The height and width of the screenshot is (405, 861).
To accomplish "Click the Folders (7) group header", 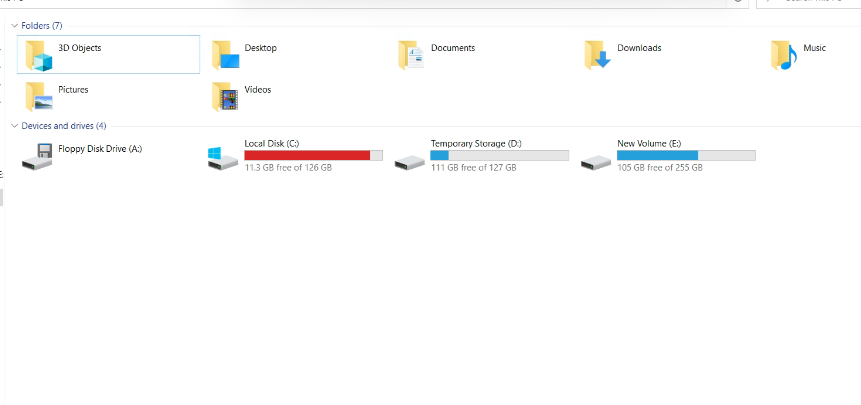I will pos(42,26).
